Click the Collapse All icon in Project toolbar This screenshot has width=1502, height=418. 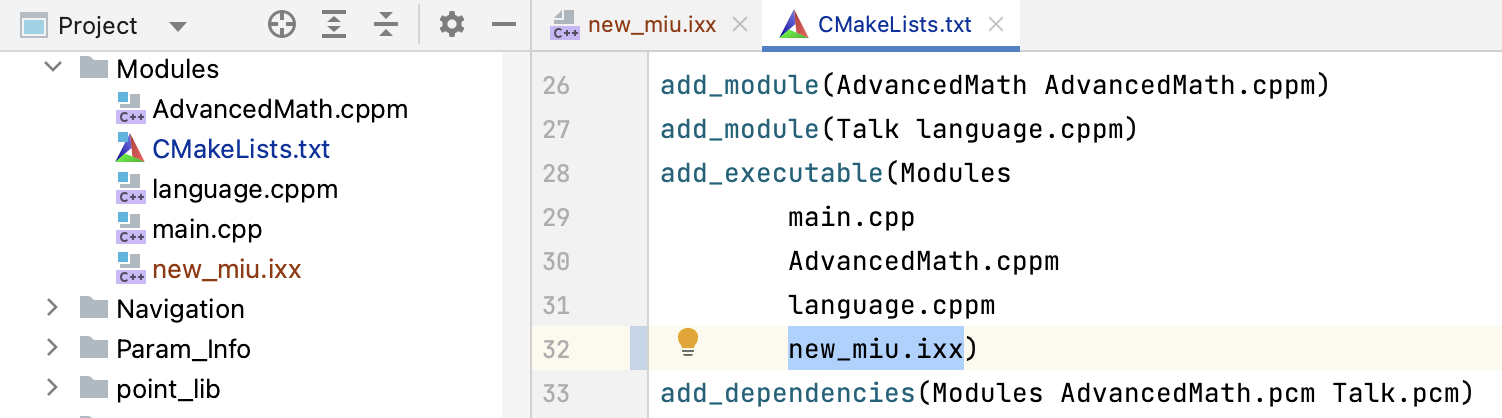click(x=386, y=25)
